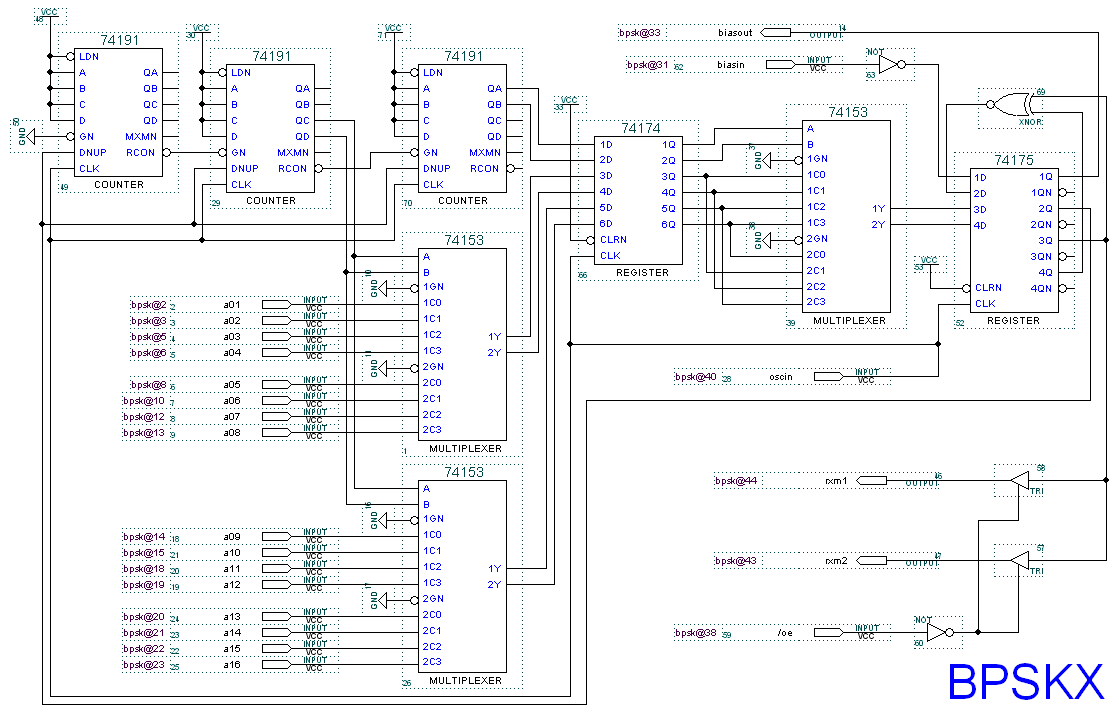Click the bpsk@31 pin assignment label
The width and height of the screenshot is (1119, 712).
tap(648, 65)
